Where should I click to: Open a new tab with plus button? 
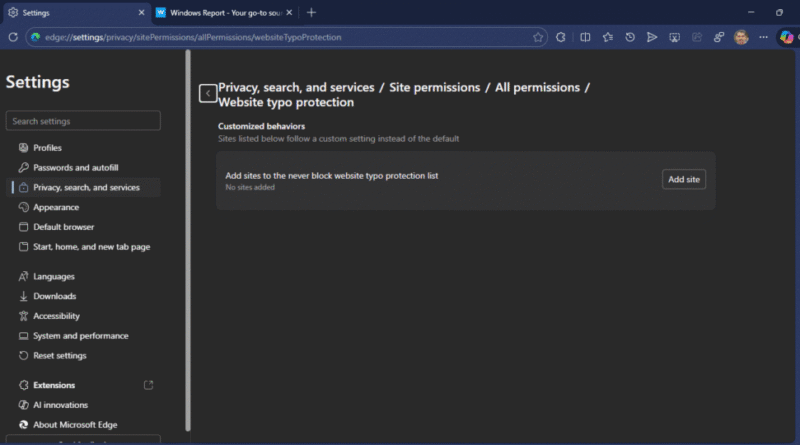(x=311, y=12)
